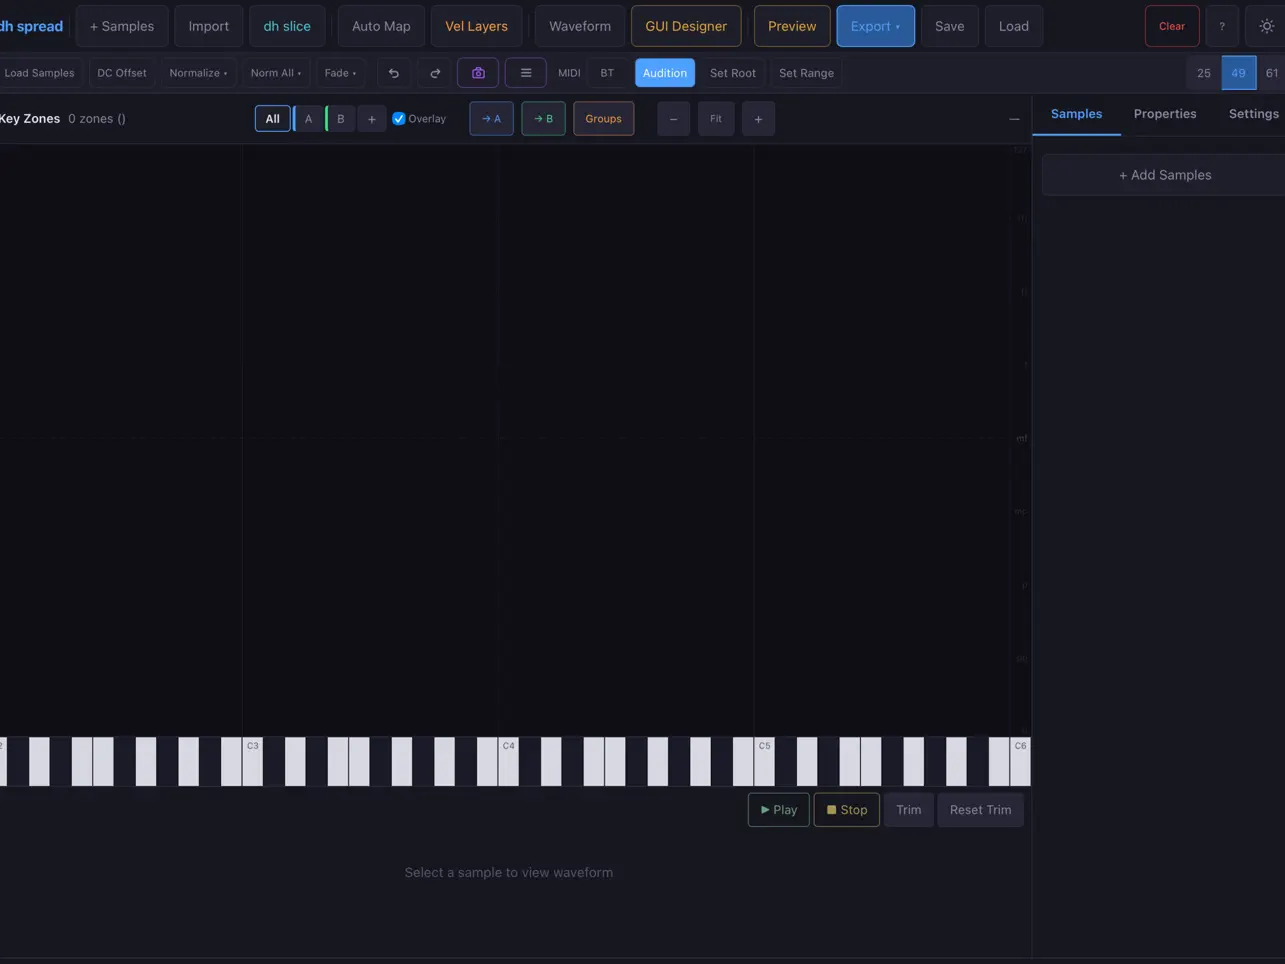Show All groups filter
The image size is (1285, 964).
(x=272, y=119)
